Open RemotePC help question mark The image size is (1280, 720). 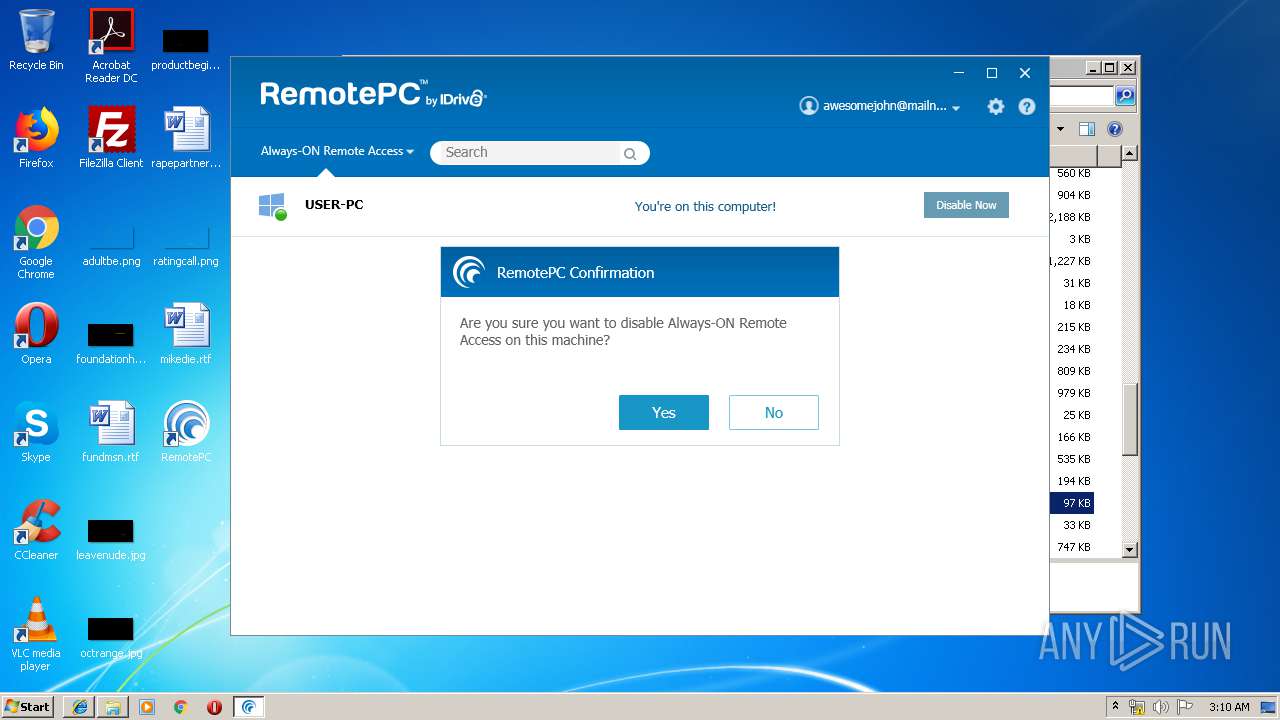click(1027, 106)
